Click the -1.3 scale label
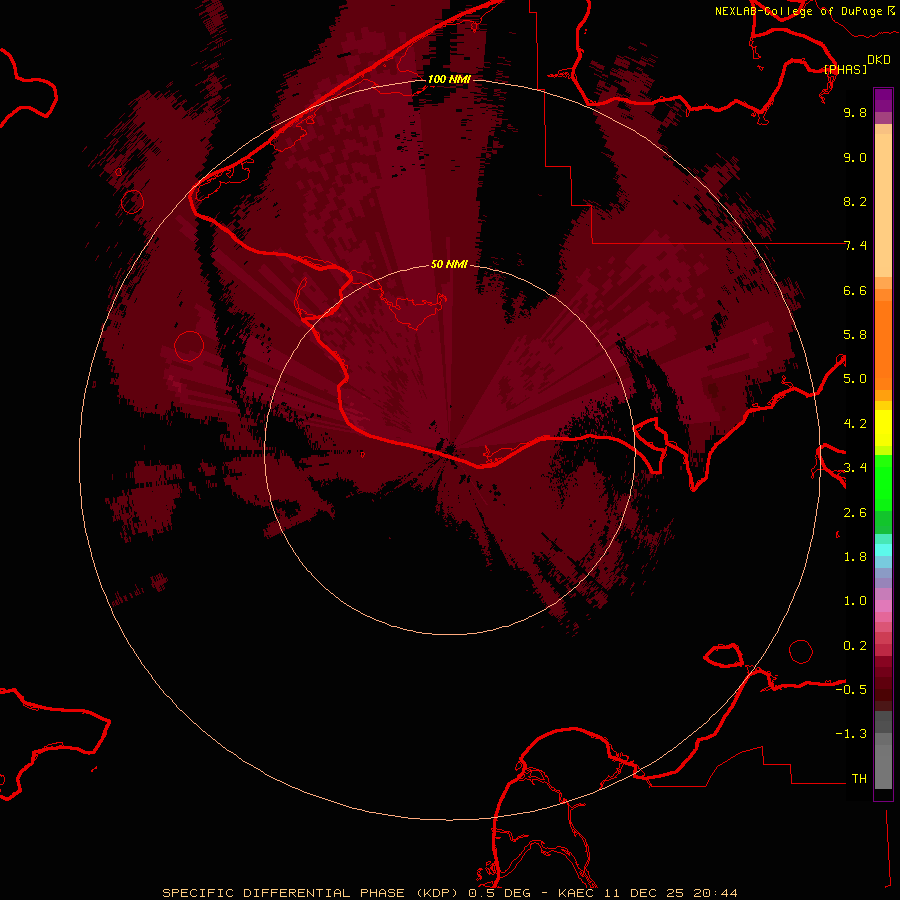900x900 pixels. (x=851, y=734)
